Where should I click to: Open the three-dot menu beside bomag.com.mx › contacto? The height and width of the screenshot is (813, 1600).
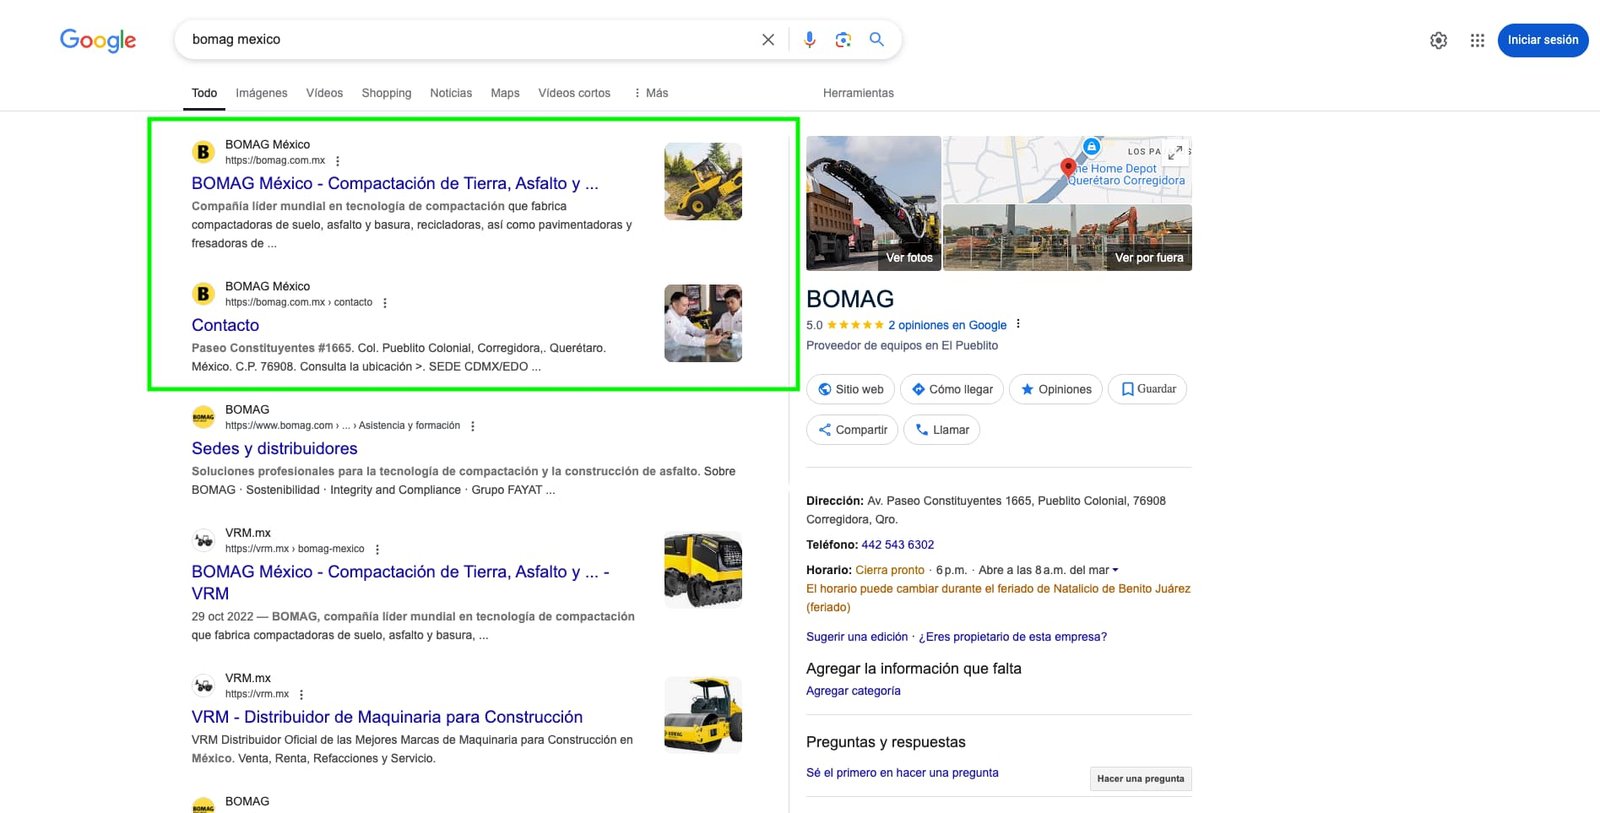pyautogui.click(x=385, y=303)
